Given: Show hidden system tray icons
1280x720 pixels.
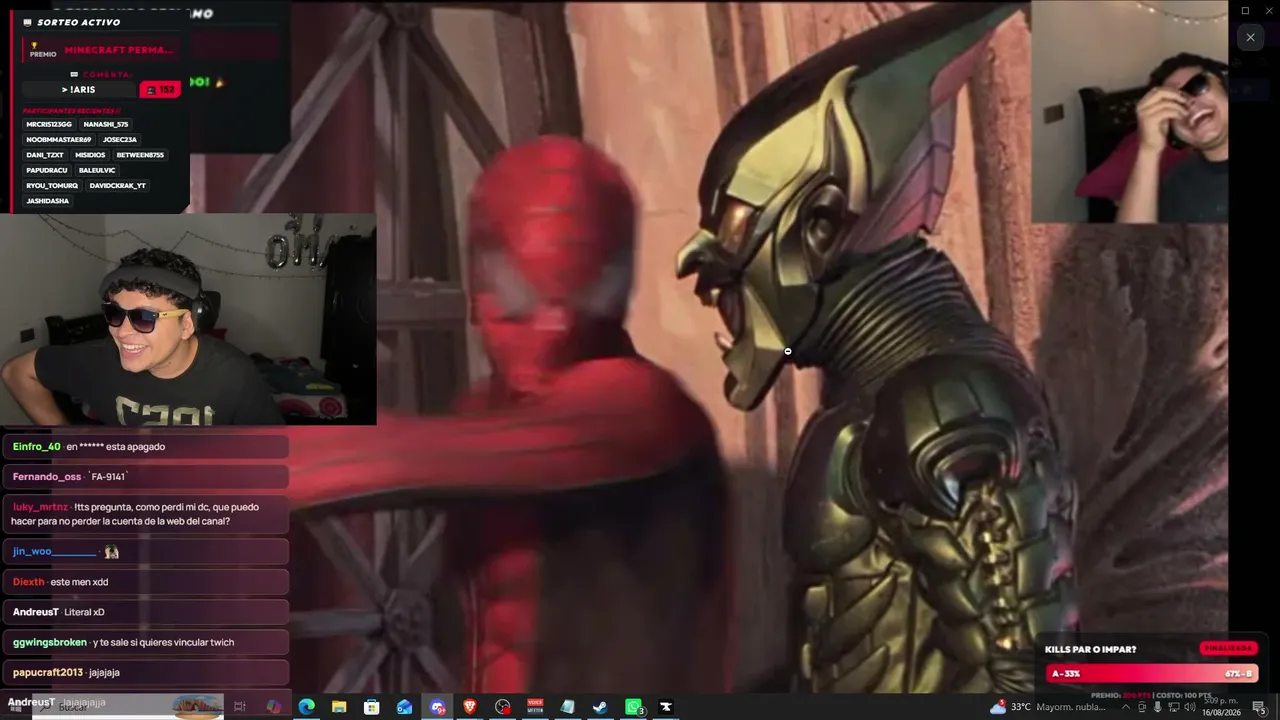Looking at the screenshot, I should pos(1125,707).
